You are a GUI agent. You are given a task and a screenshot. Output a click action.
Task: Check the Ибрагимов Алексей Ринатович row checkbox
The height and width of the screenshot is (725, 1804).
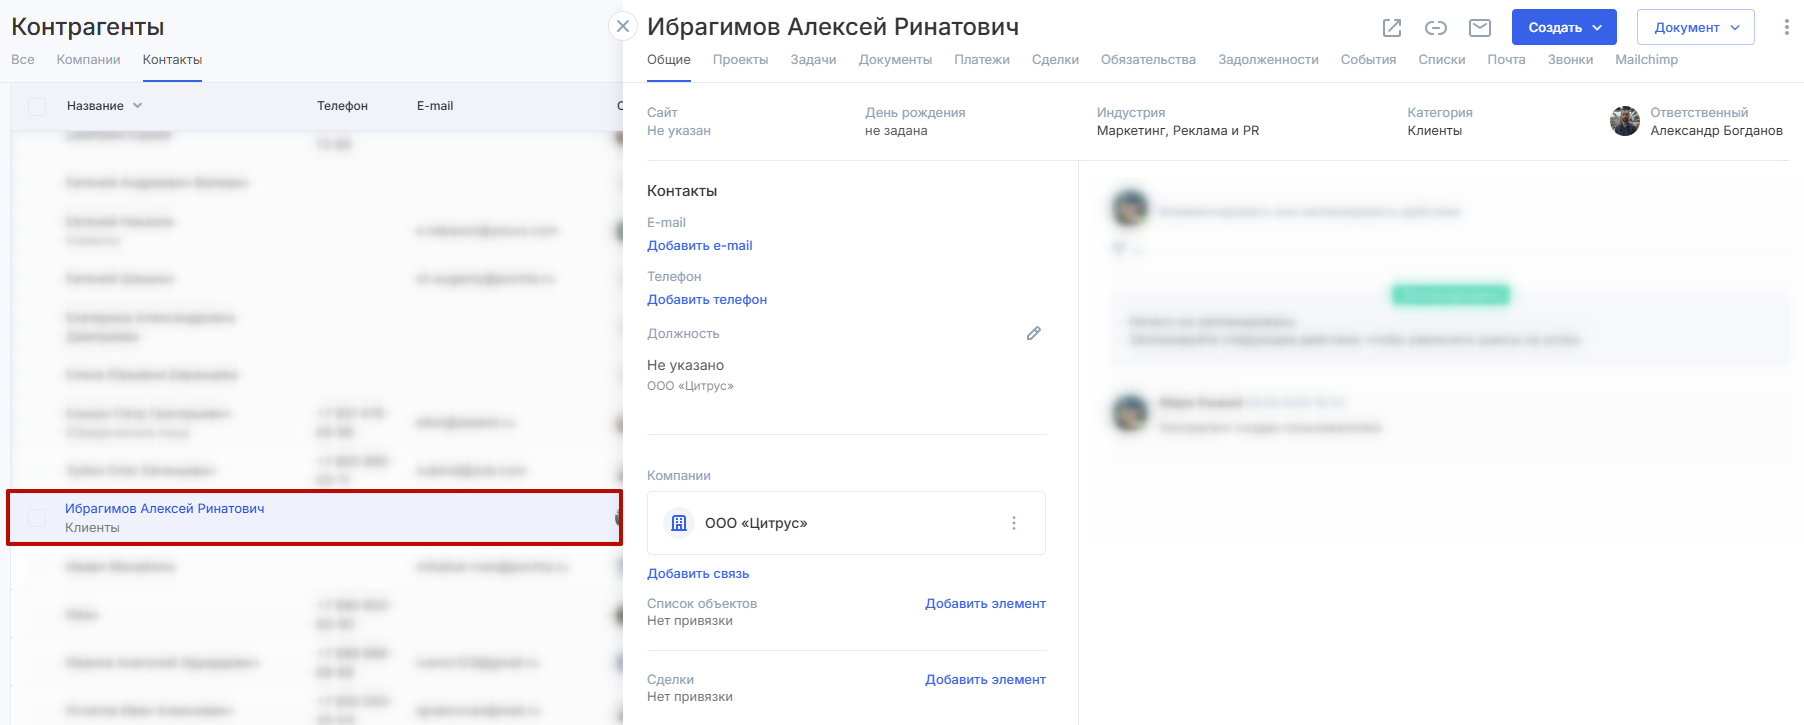click(x=37, y=517)
